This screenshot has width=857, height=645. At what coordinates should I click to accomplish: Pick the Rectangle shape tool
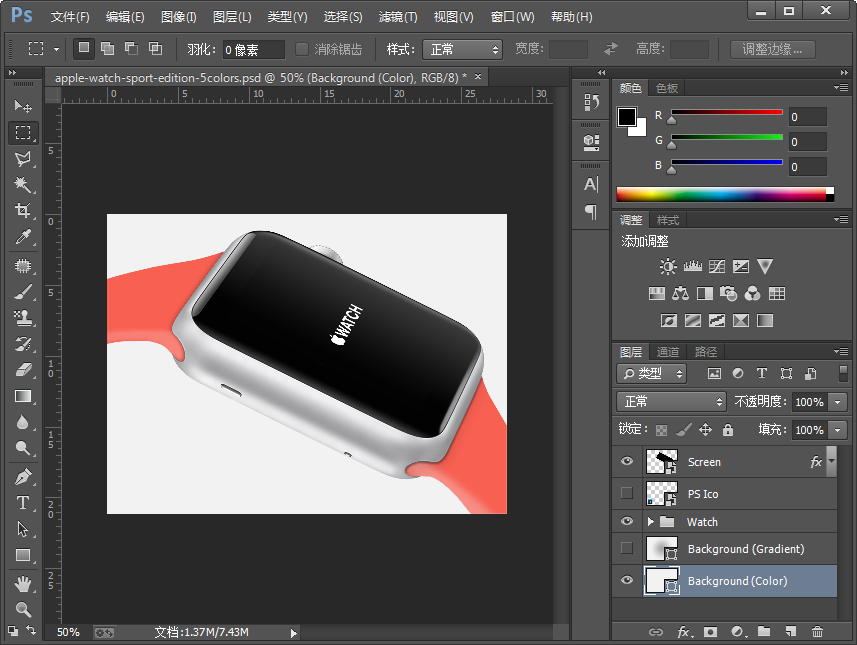[23, 555]
